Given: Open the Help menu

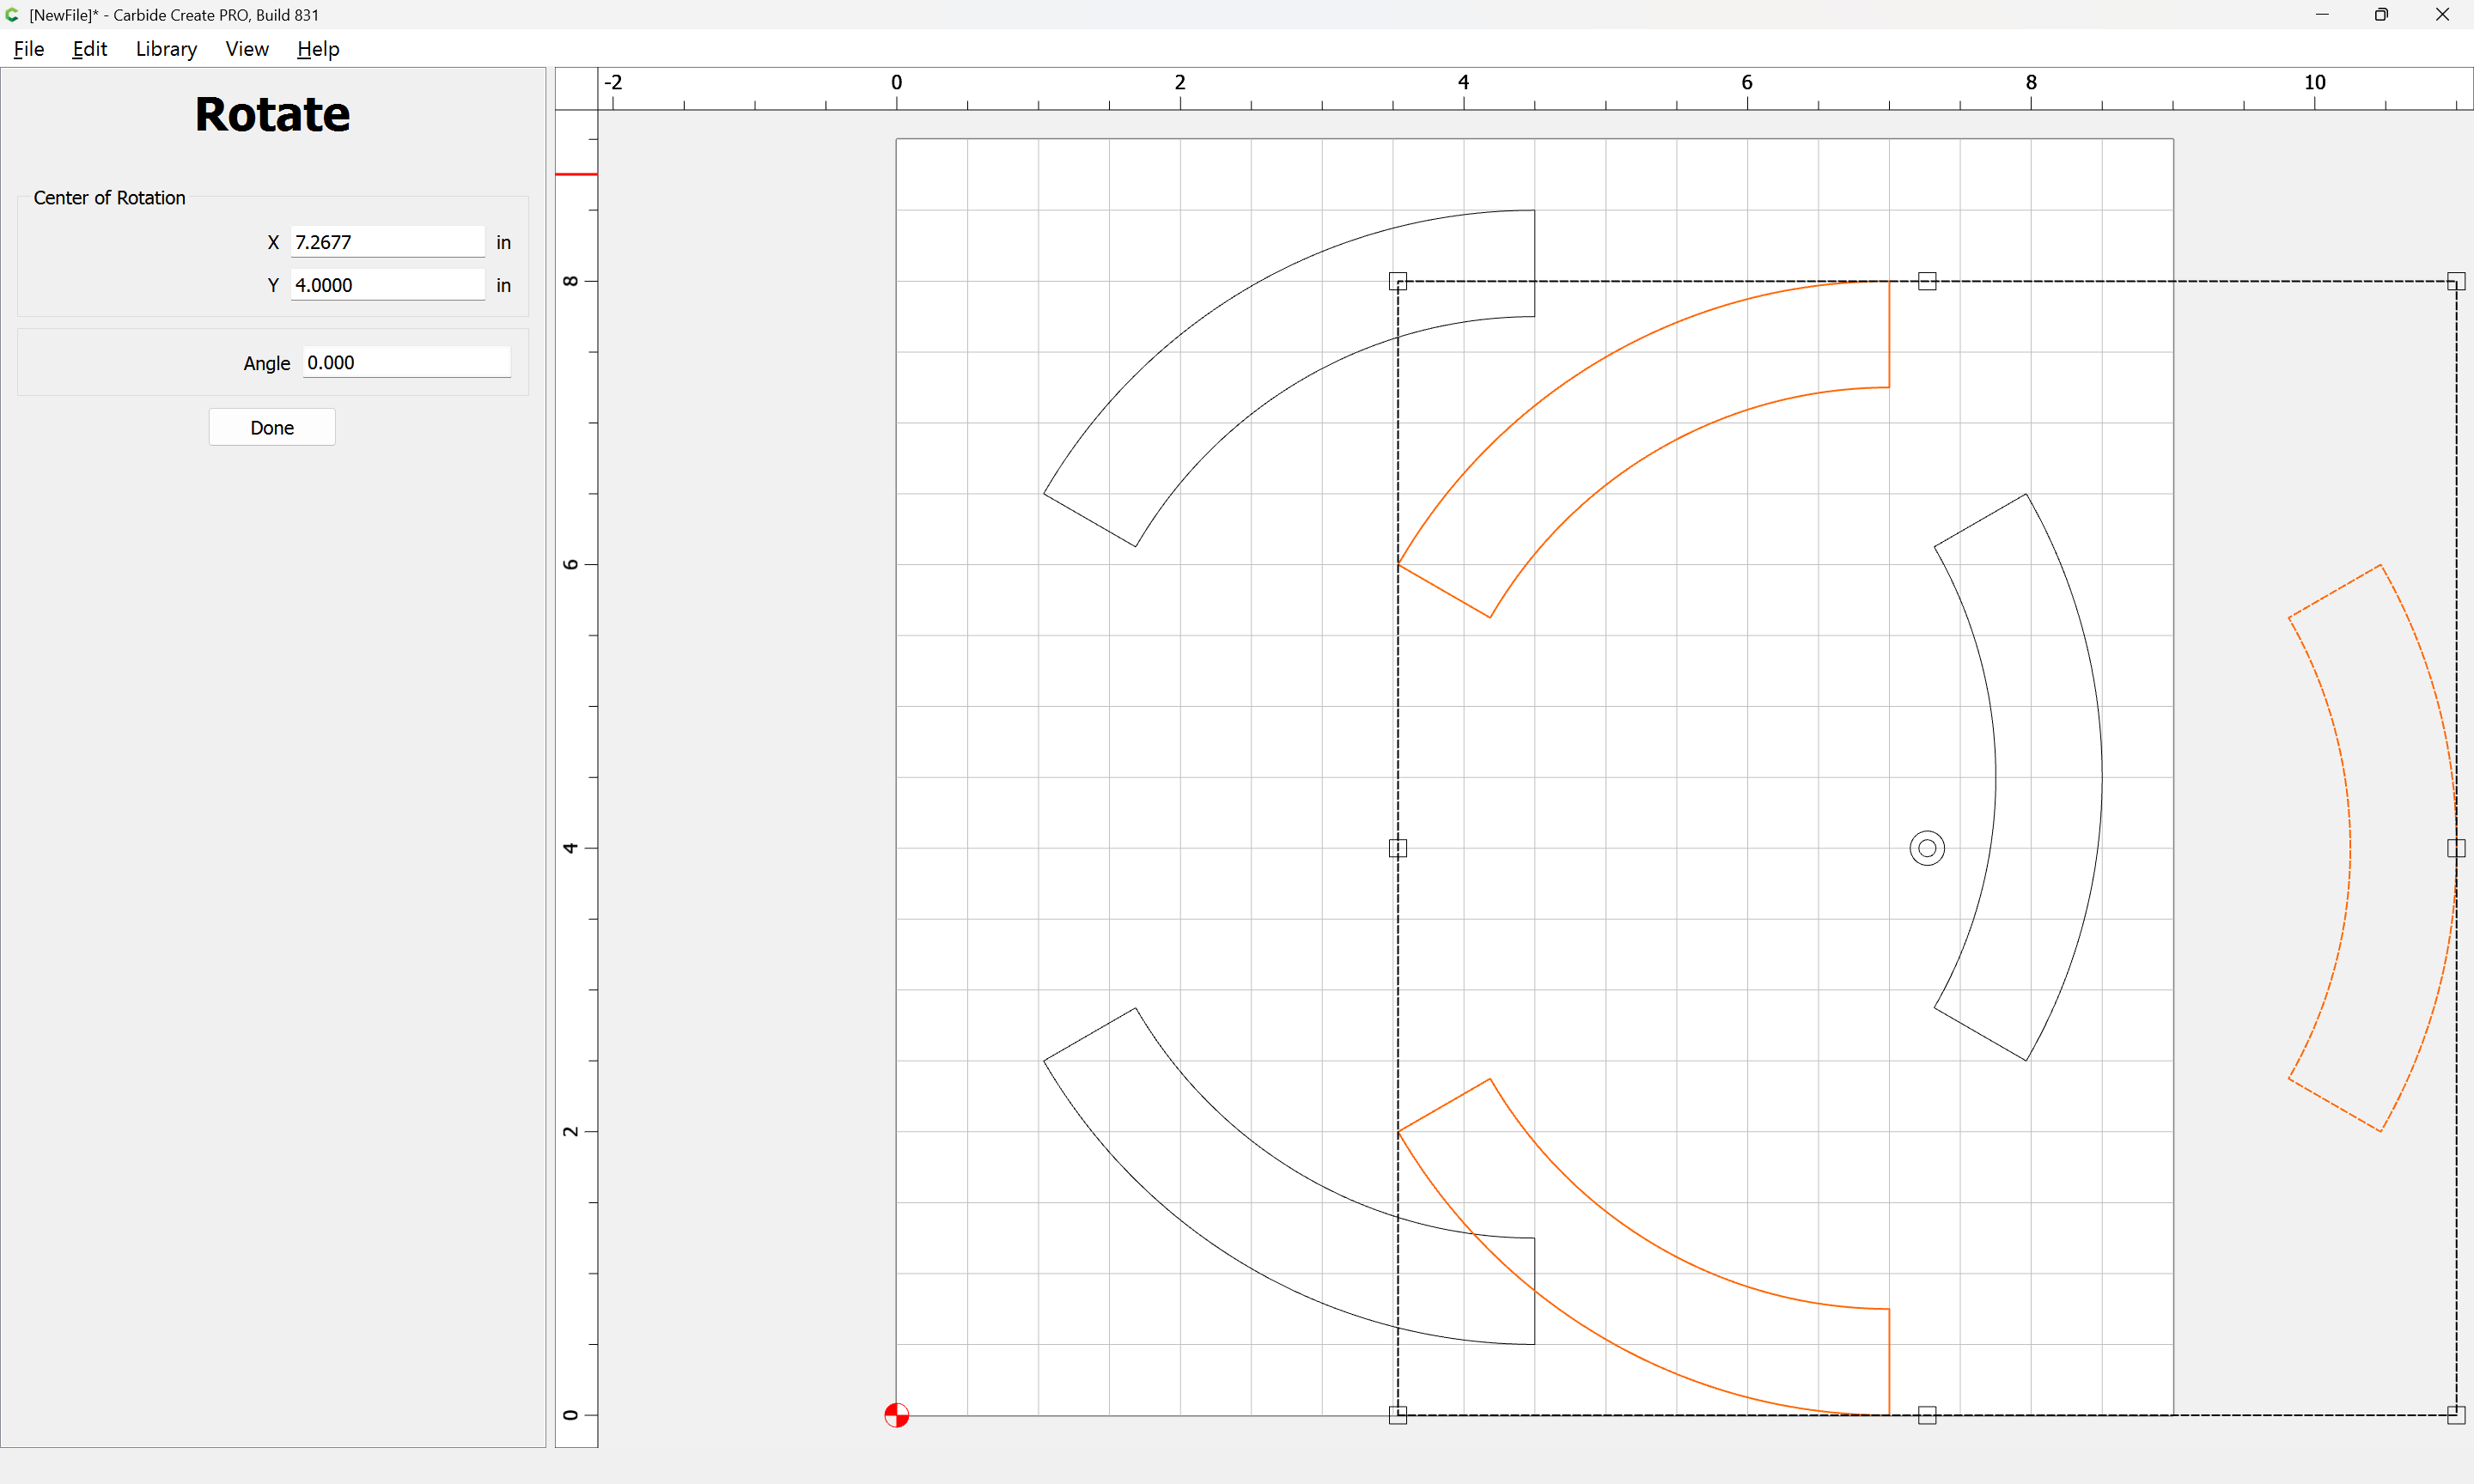Looking at the screenshot, I should pos(318,49).
